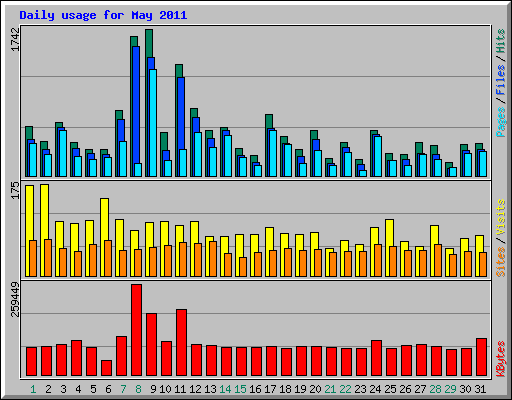512x400 pixels.
Task: Click the day 13 axis label
Action: click(x=210, y=389)
